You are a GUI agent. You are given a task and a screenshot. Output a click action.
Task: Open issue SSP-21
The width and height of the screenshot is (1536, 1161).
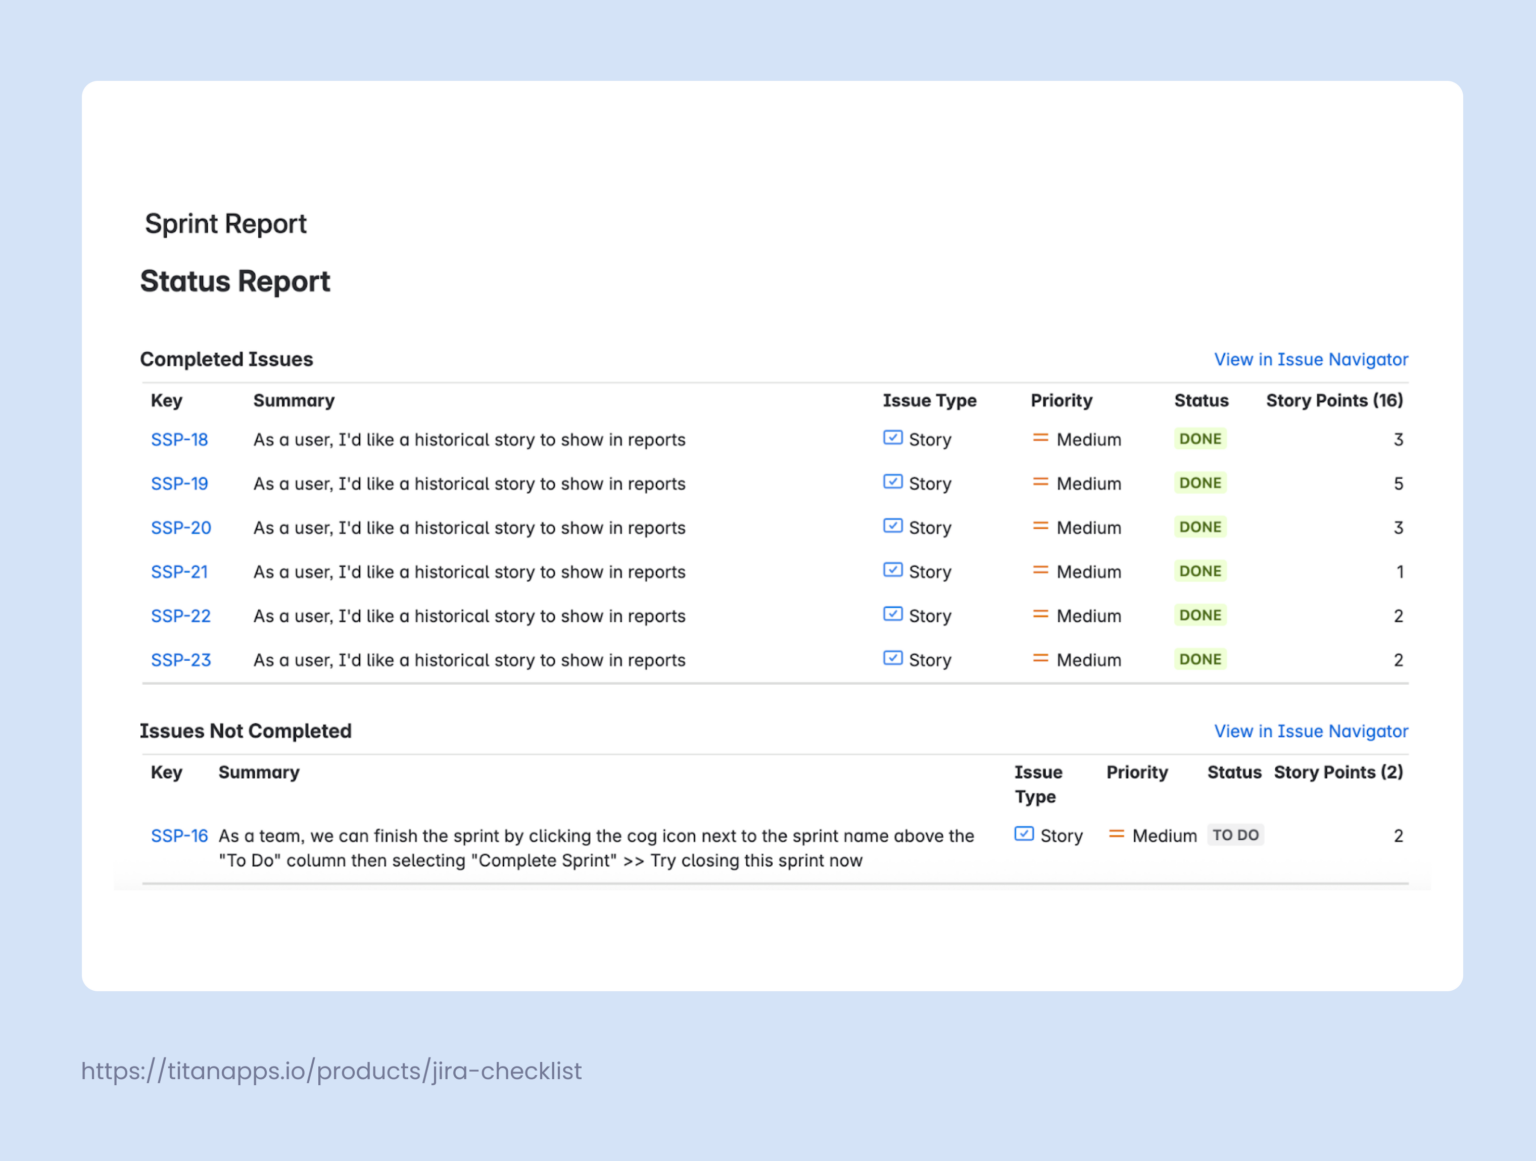179,572
